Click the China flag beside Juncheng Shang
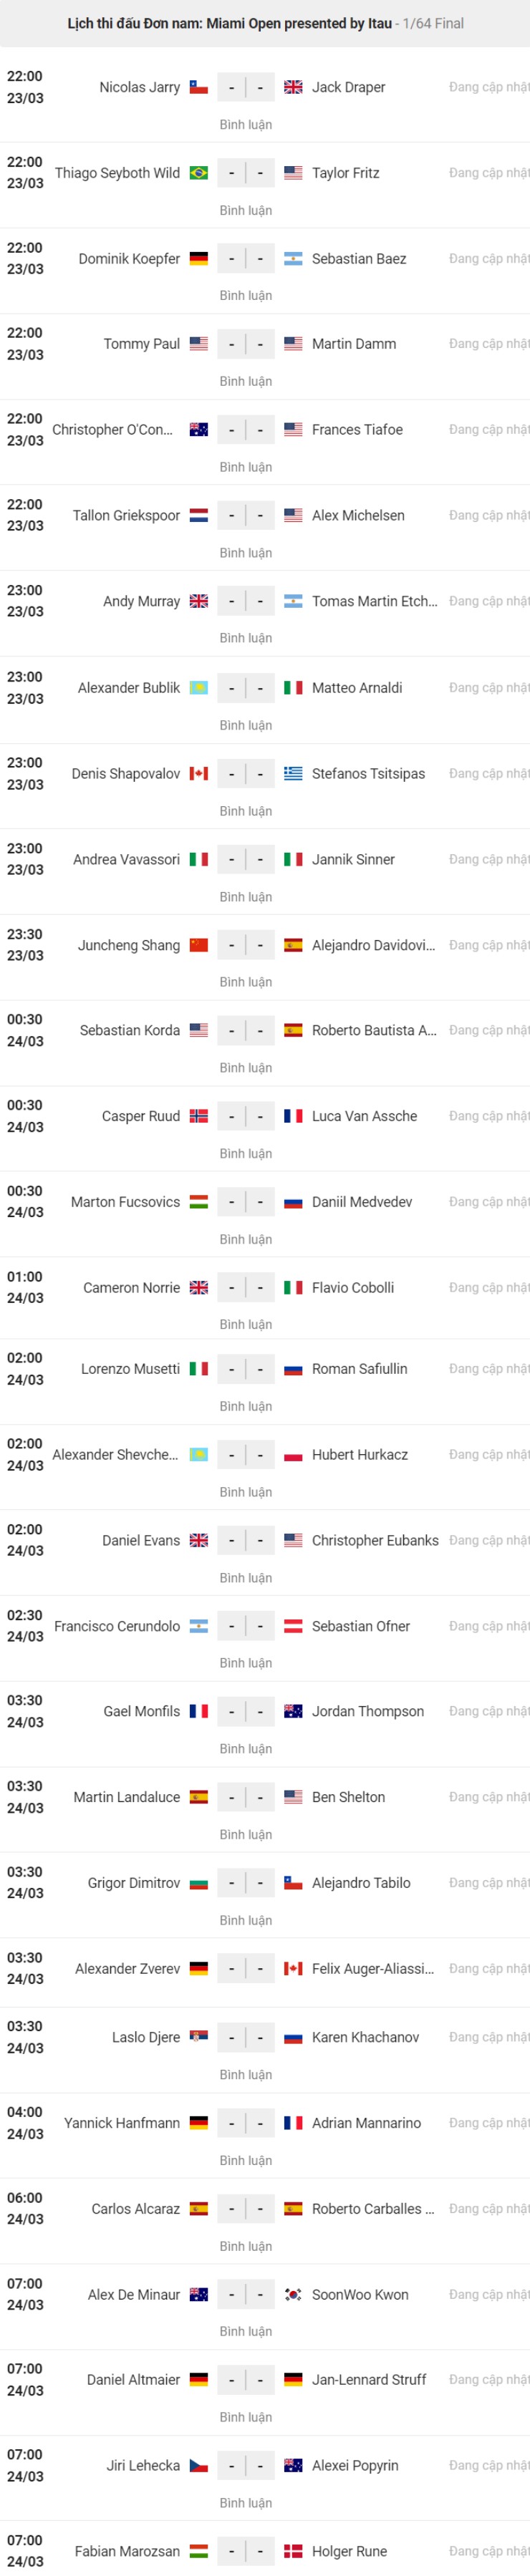530x2576 pixels. pos(199,945)
